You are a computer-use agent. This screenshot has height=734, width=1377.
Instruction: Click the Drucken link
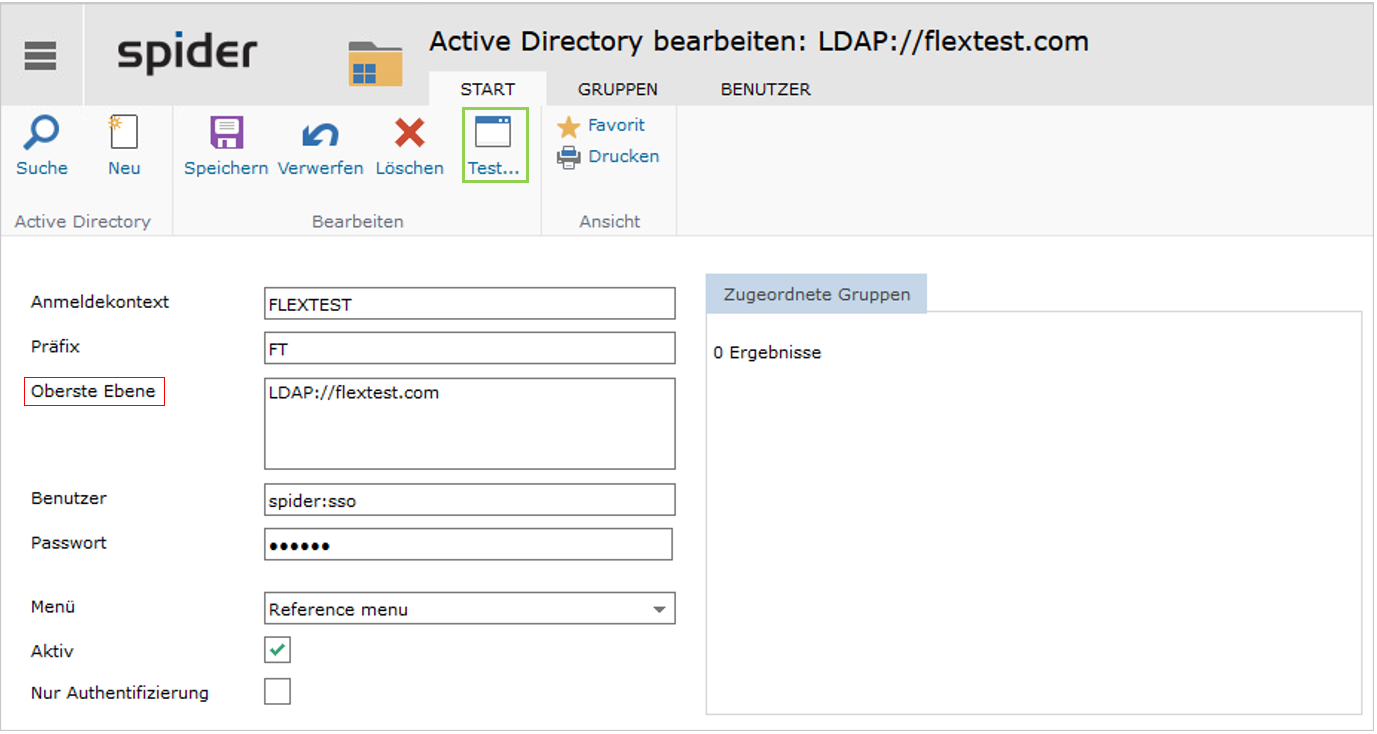624,156
